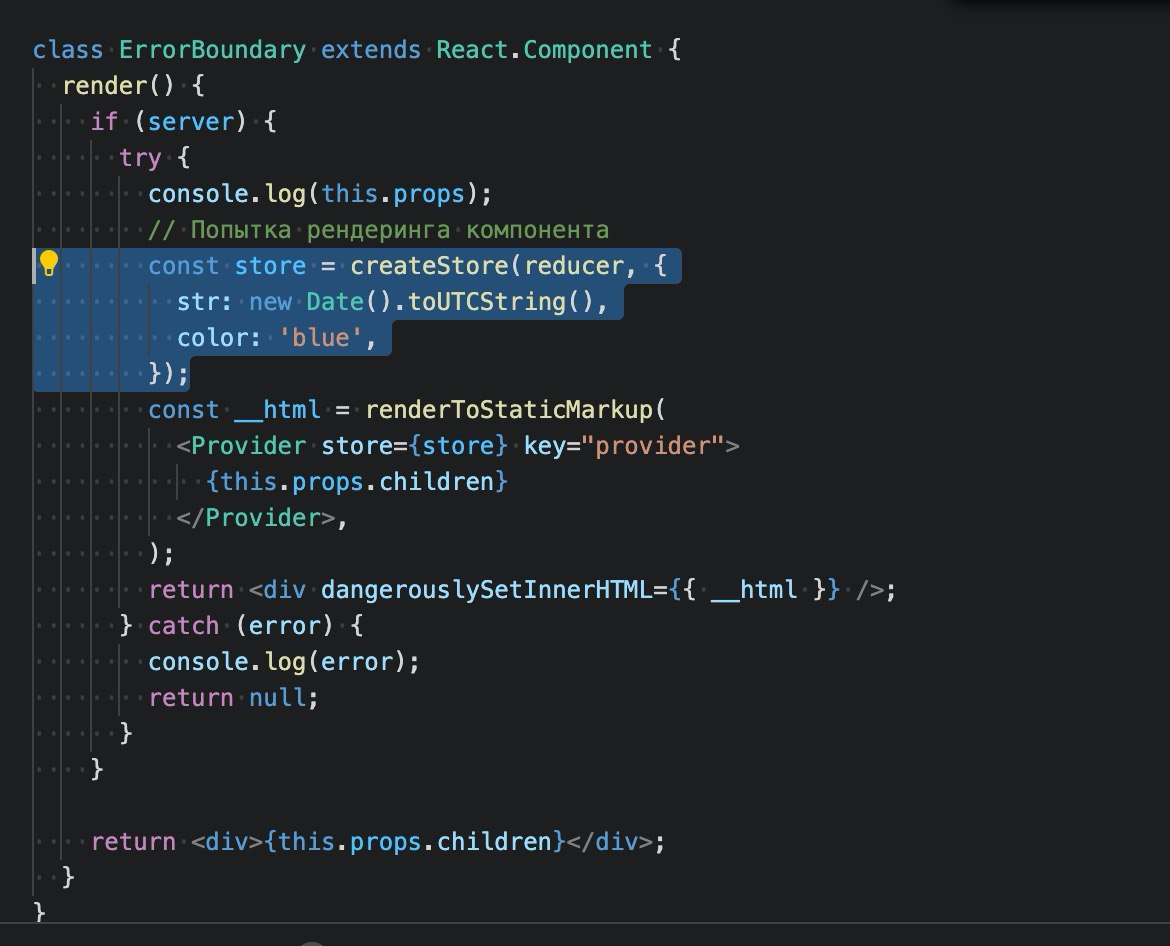
Task: Click the "provider" key string value
Action: pos(653,445)
